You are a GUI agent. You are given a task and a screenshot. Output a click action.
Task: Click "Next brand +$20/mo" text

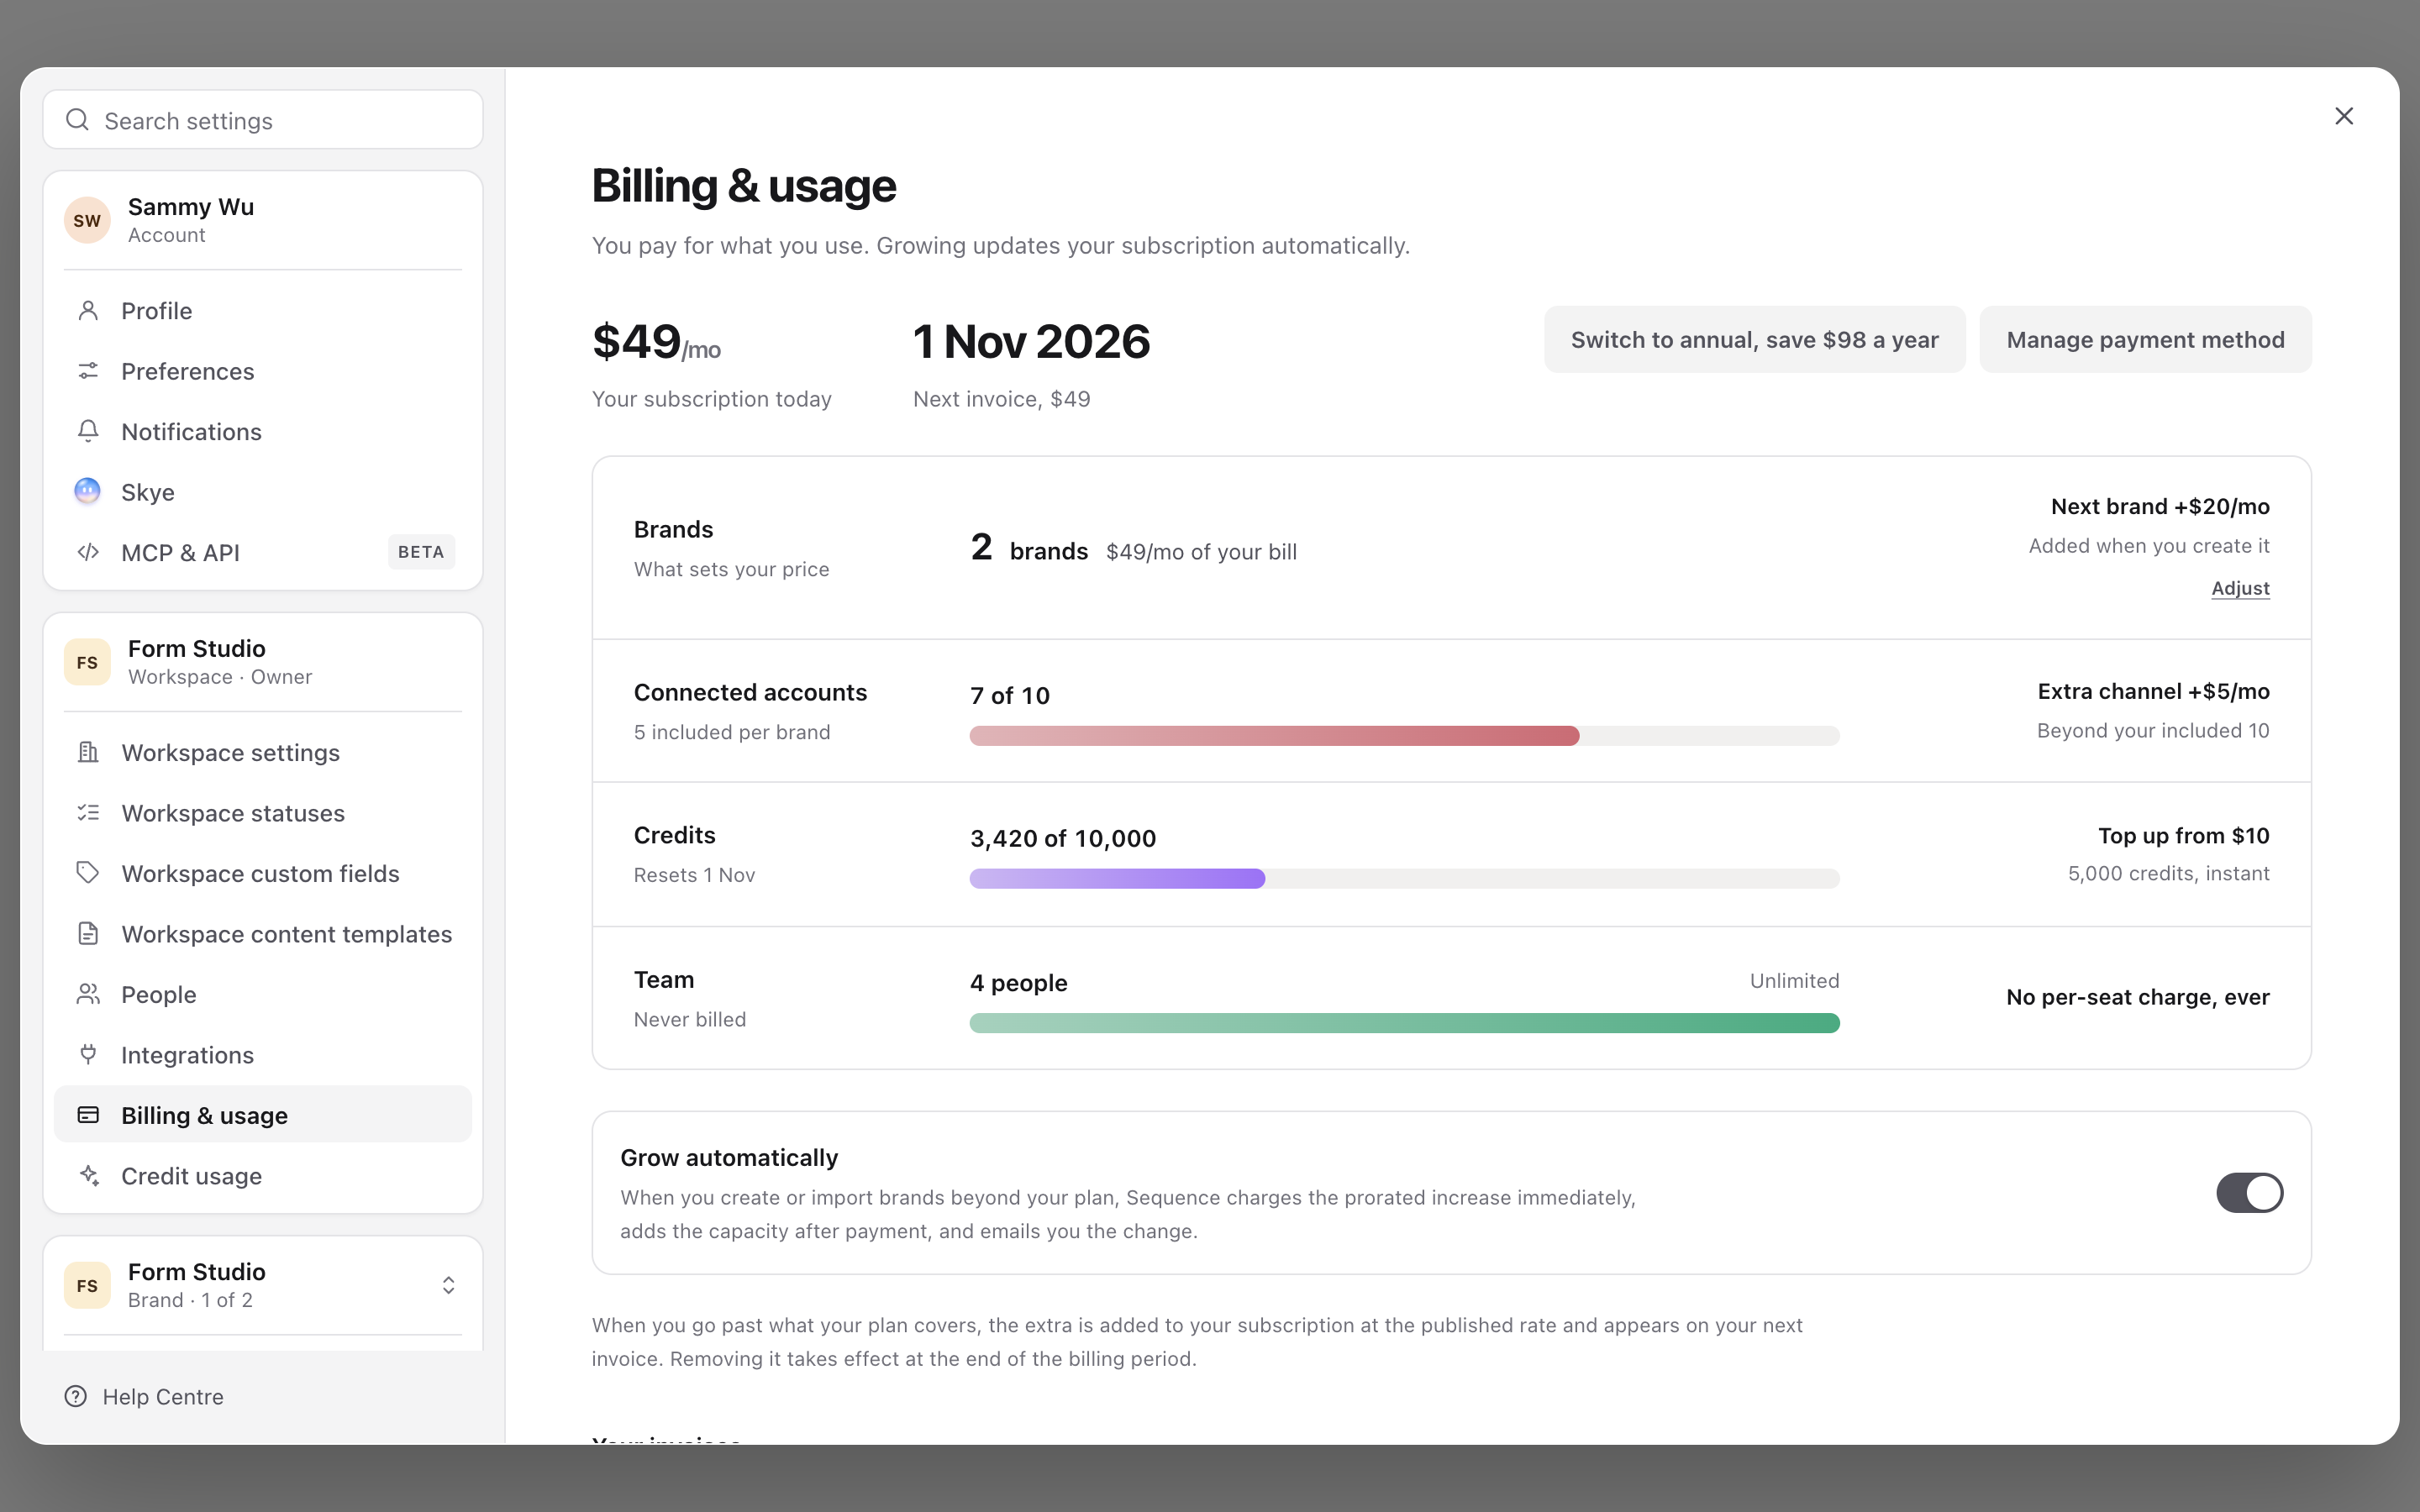pos(2160,506)
